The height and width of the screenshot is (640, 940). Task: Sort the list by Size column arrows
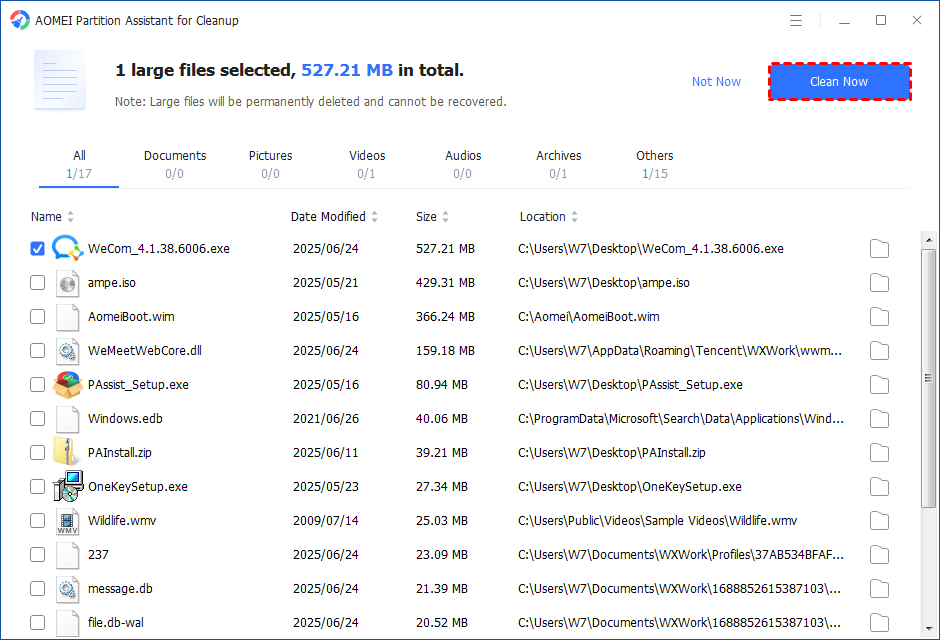tap(445, 217)
